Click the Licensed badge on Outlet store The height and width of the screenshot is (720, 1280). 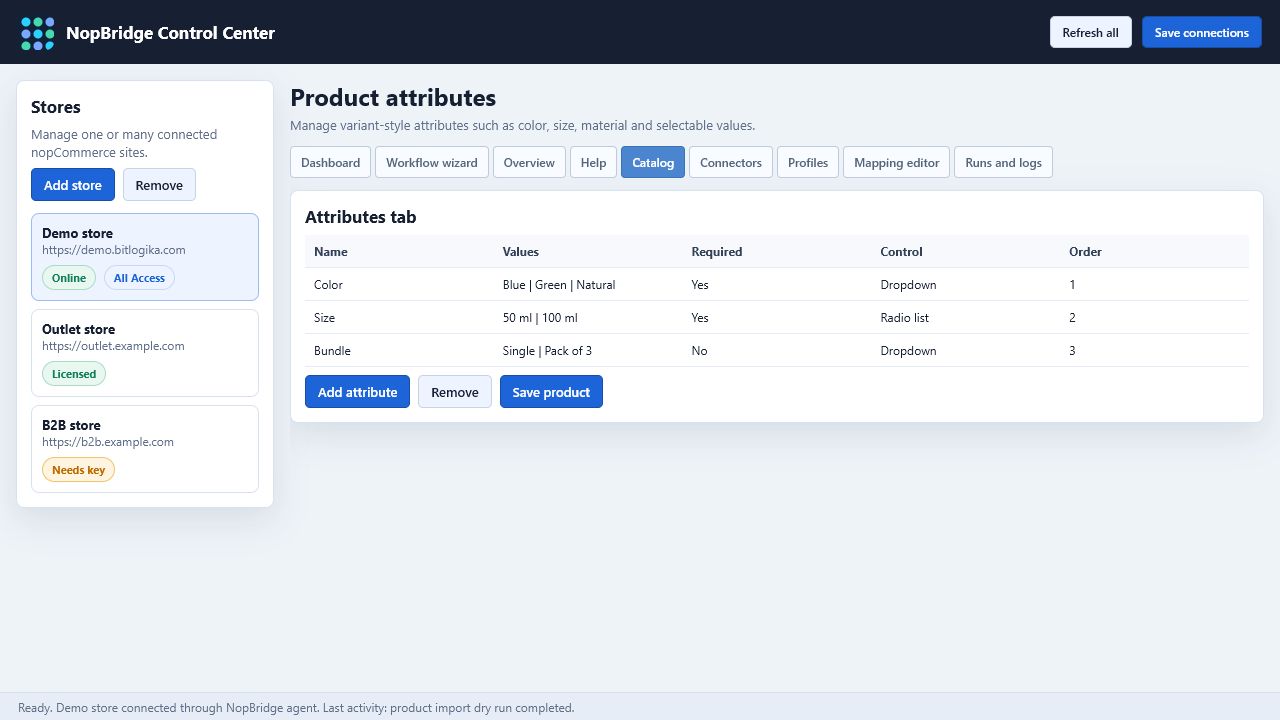tap(74, 374)
